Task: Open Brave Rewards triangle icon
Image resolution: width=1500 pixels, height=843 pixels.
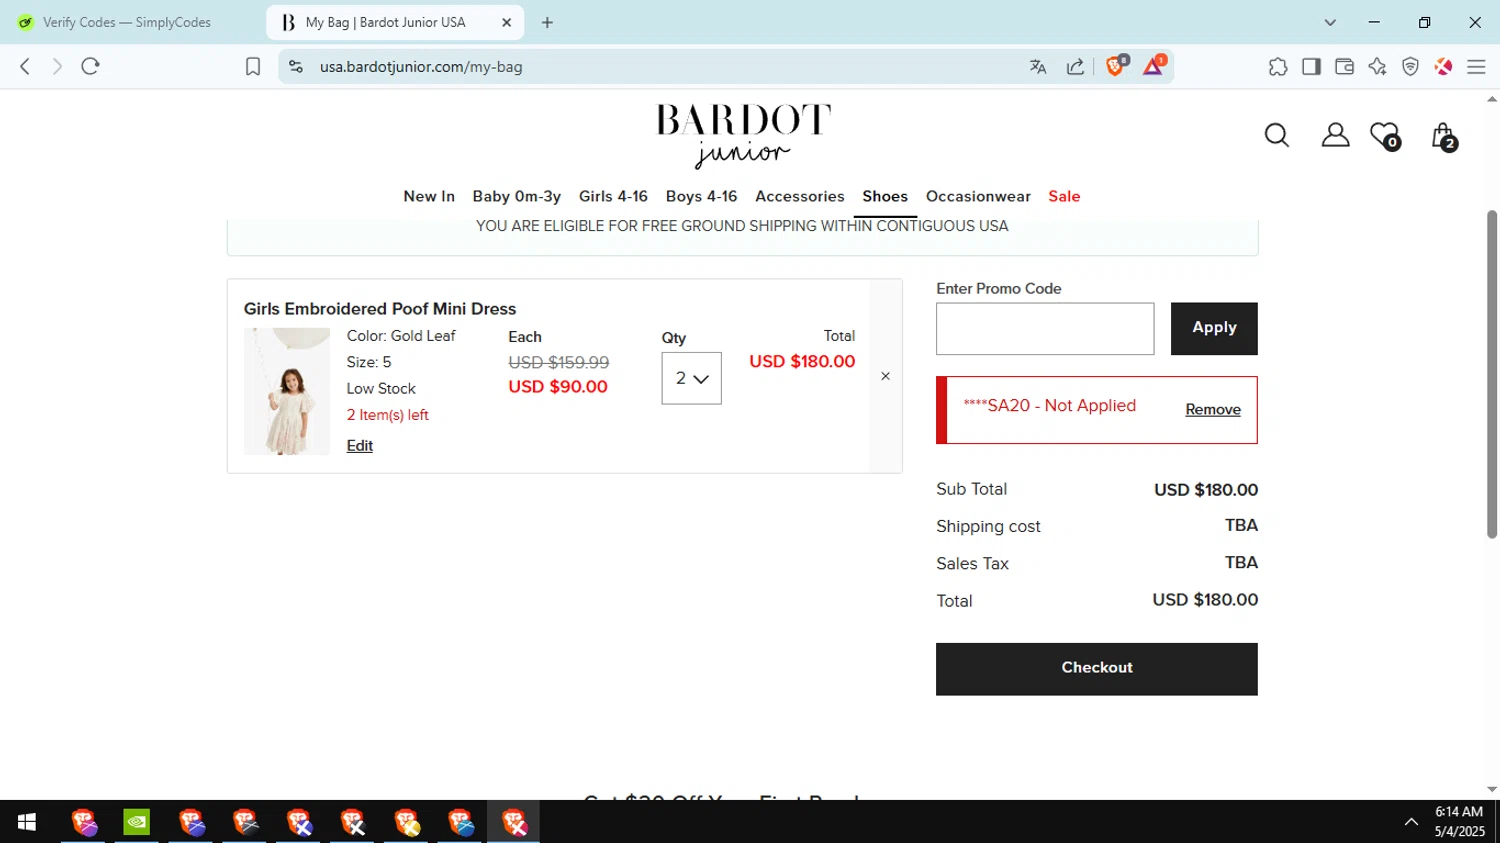Action: coord(1153,66)
